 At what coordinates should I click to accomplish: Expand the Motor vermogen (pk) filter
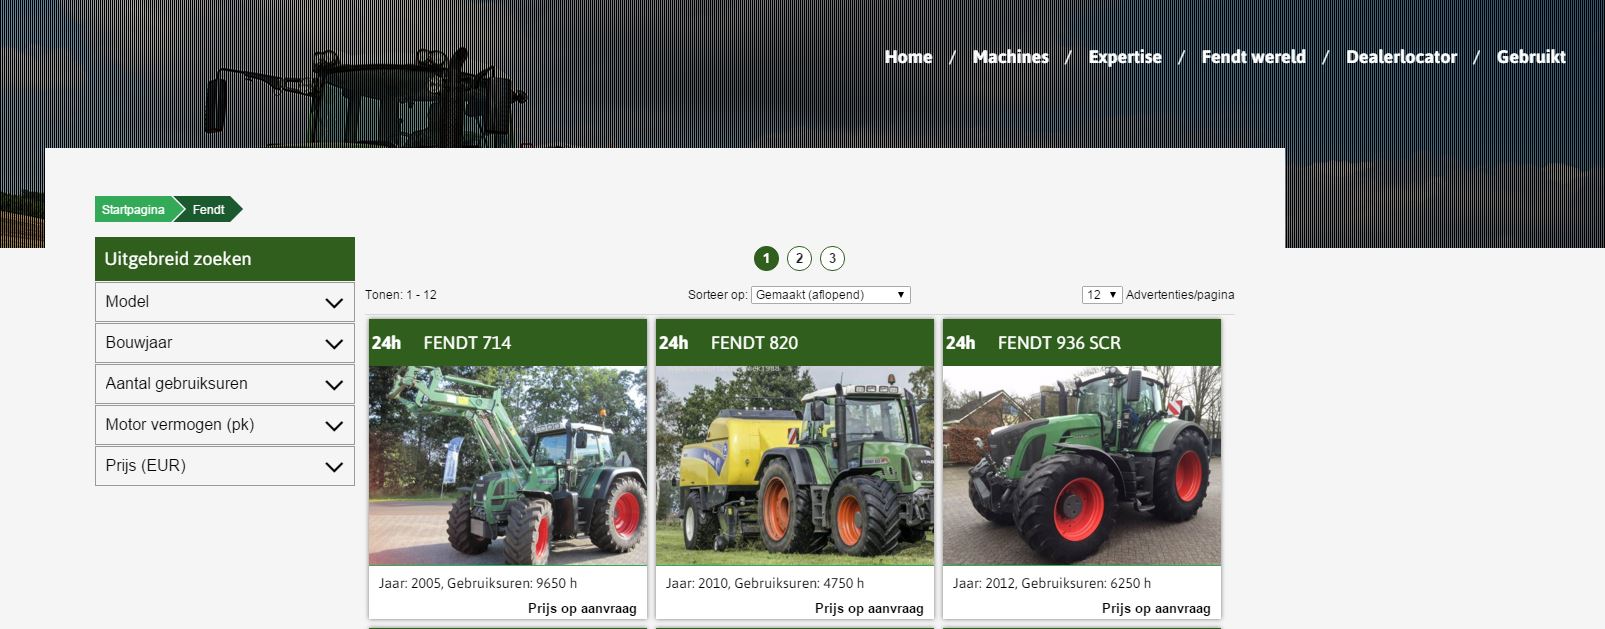(x=225, y=425)
